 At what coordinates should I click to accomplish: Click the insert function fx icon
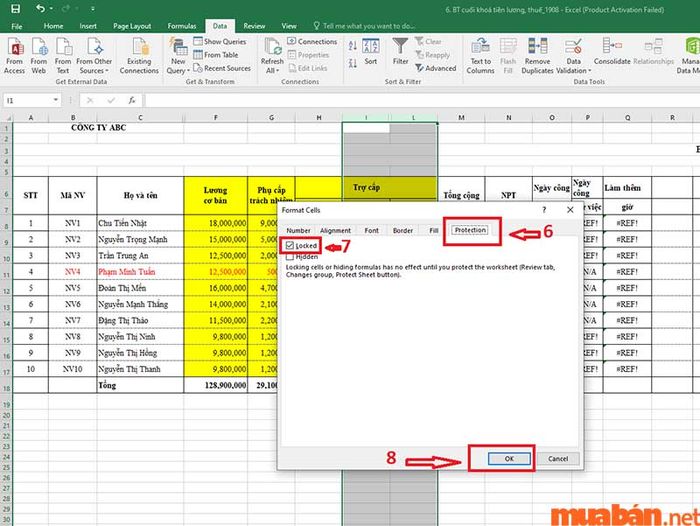[x=132, y=100]
